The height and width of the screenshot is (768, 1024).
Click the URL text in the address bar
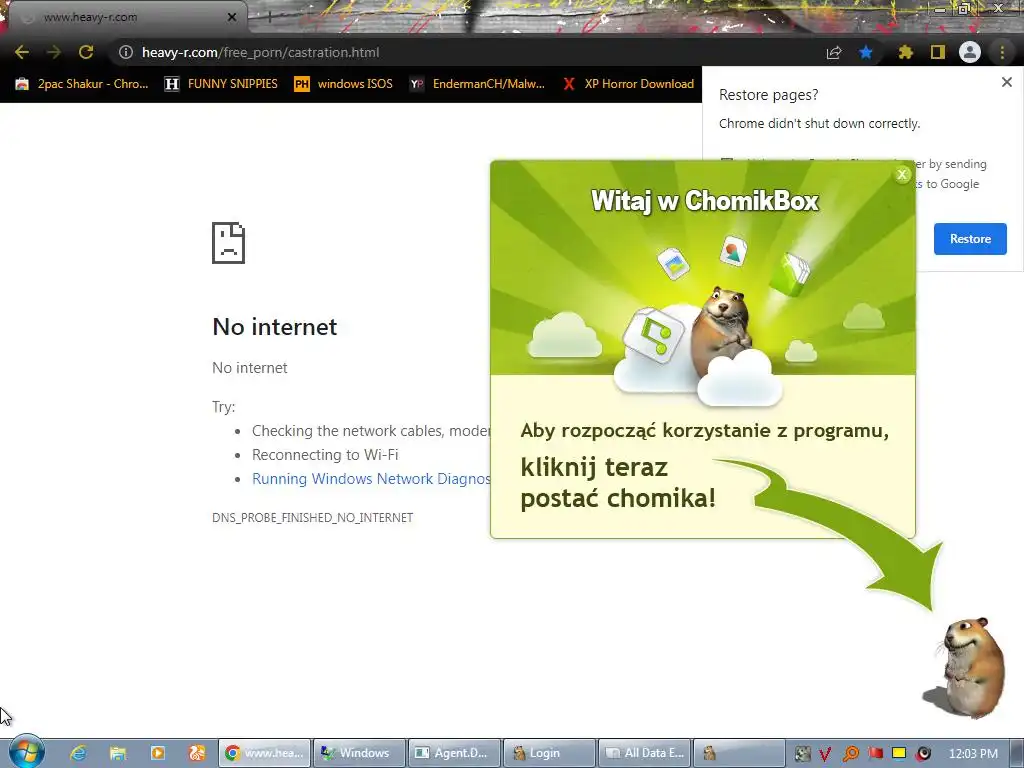point(260,52)
